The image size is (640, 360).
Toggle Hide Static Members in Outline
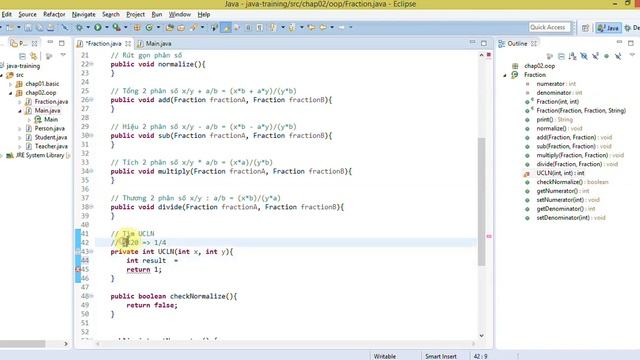tap(596, 56)
